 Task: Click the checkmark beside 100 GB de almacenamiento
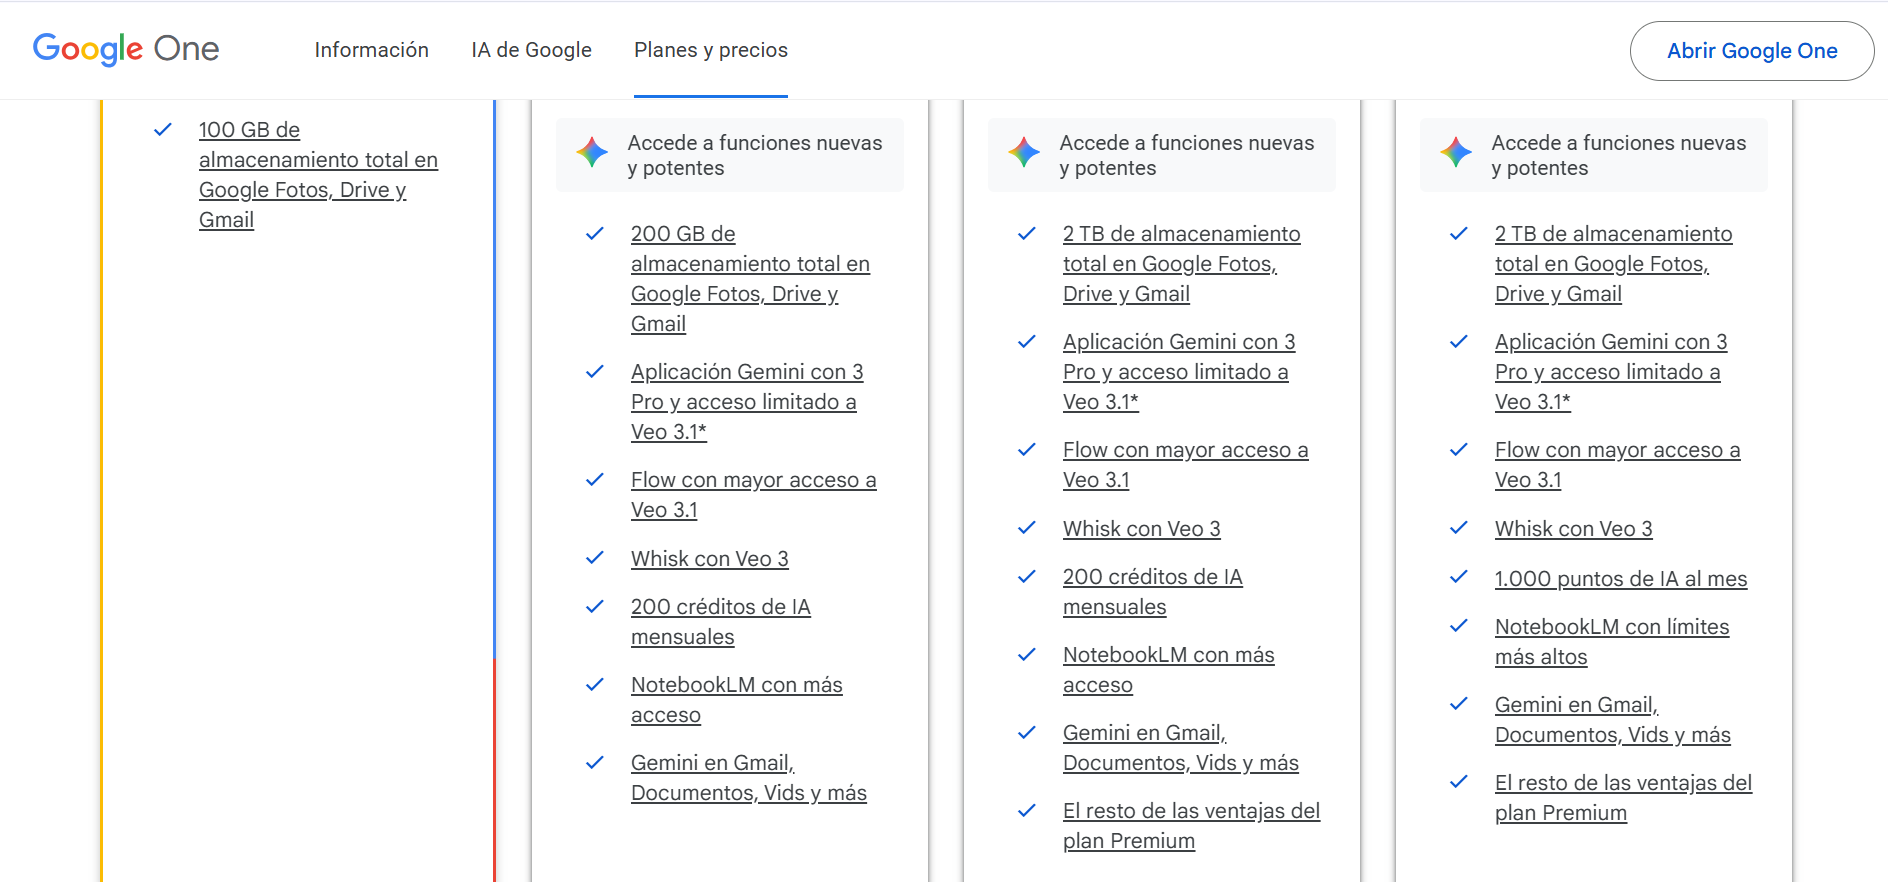tap(163, 129)
